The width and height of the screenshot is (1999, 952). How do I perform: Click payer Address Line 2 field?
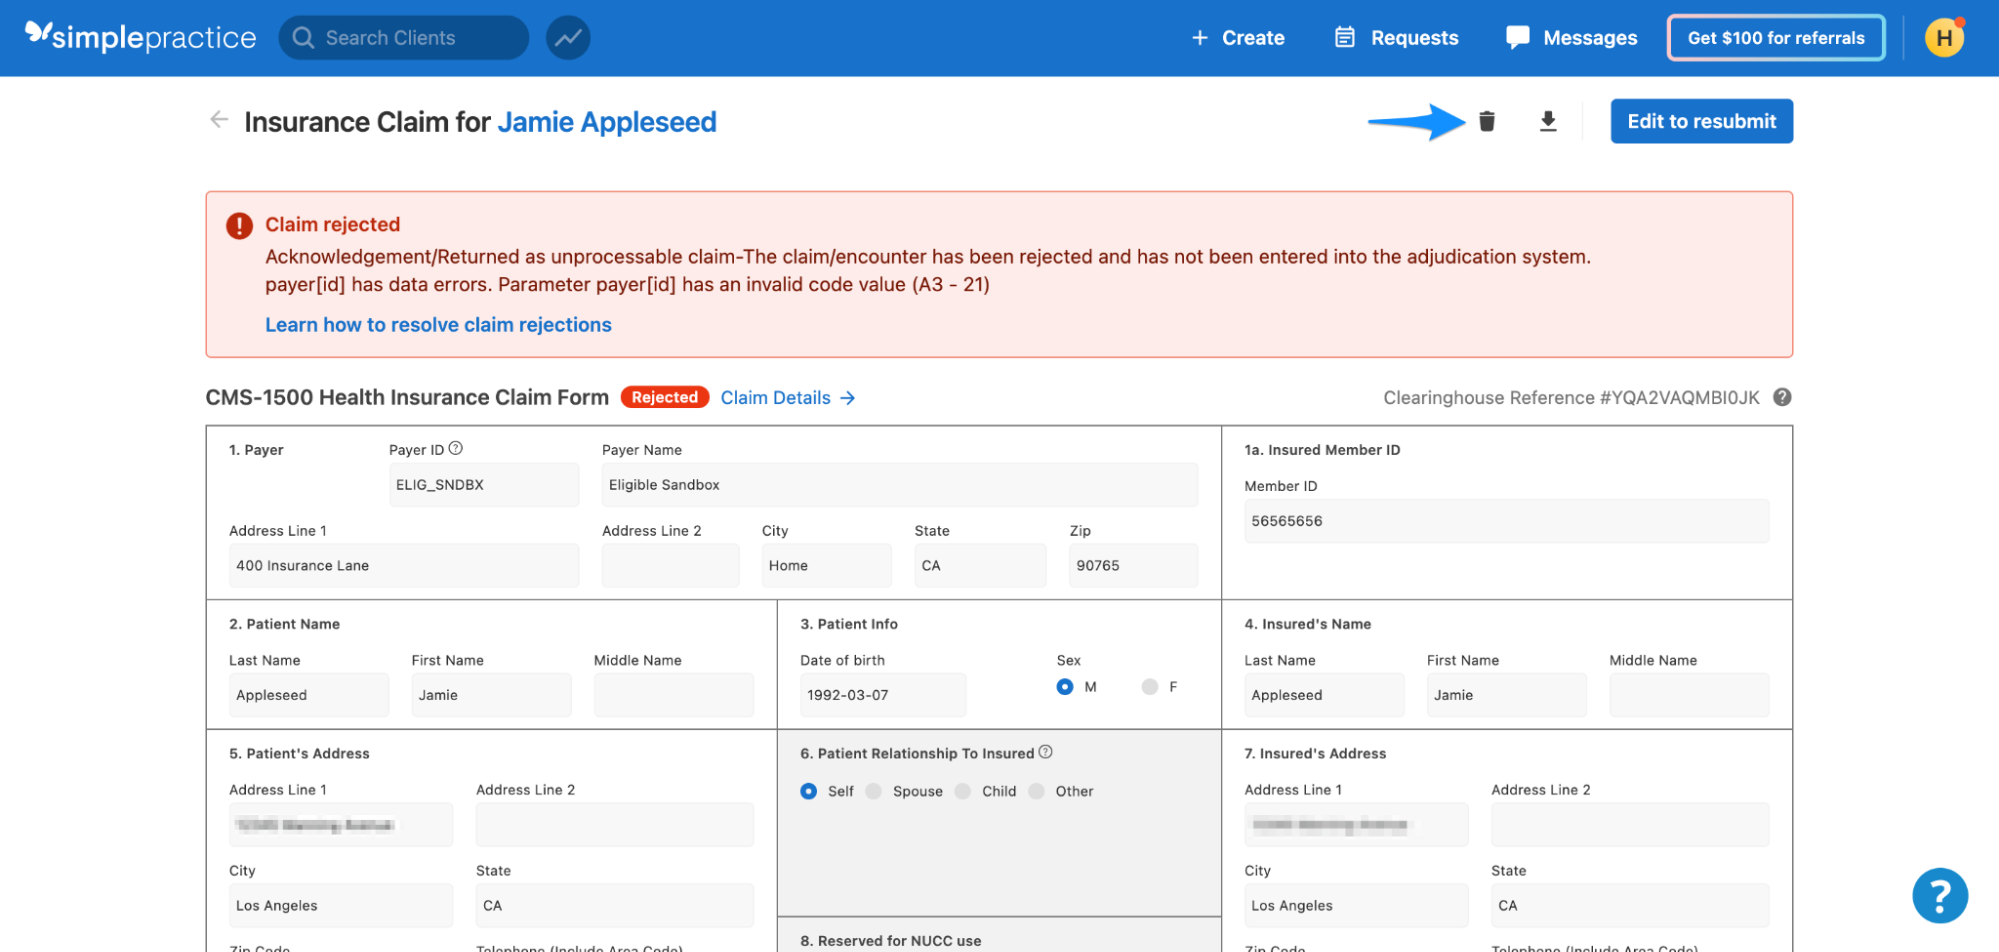click(670, 566)
